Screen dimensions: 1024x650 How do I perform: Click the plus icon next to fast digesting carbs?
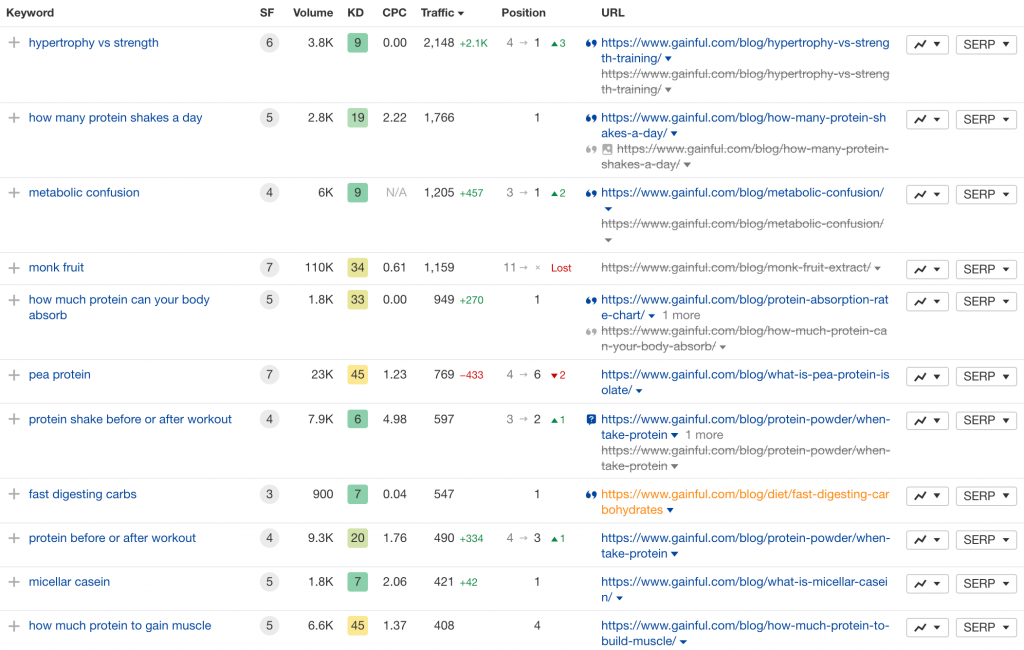pos(14,495)
